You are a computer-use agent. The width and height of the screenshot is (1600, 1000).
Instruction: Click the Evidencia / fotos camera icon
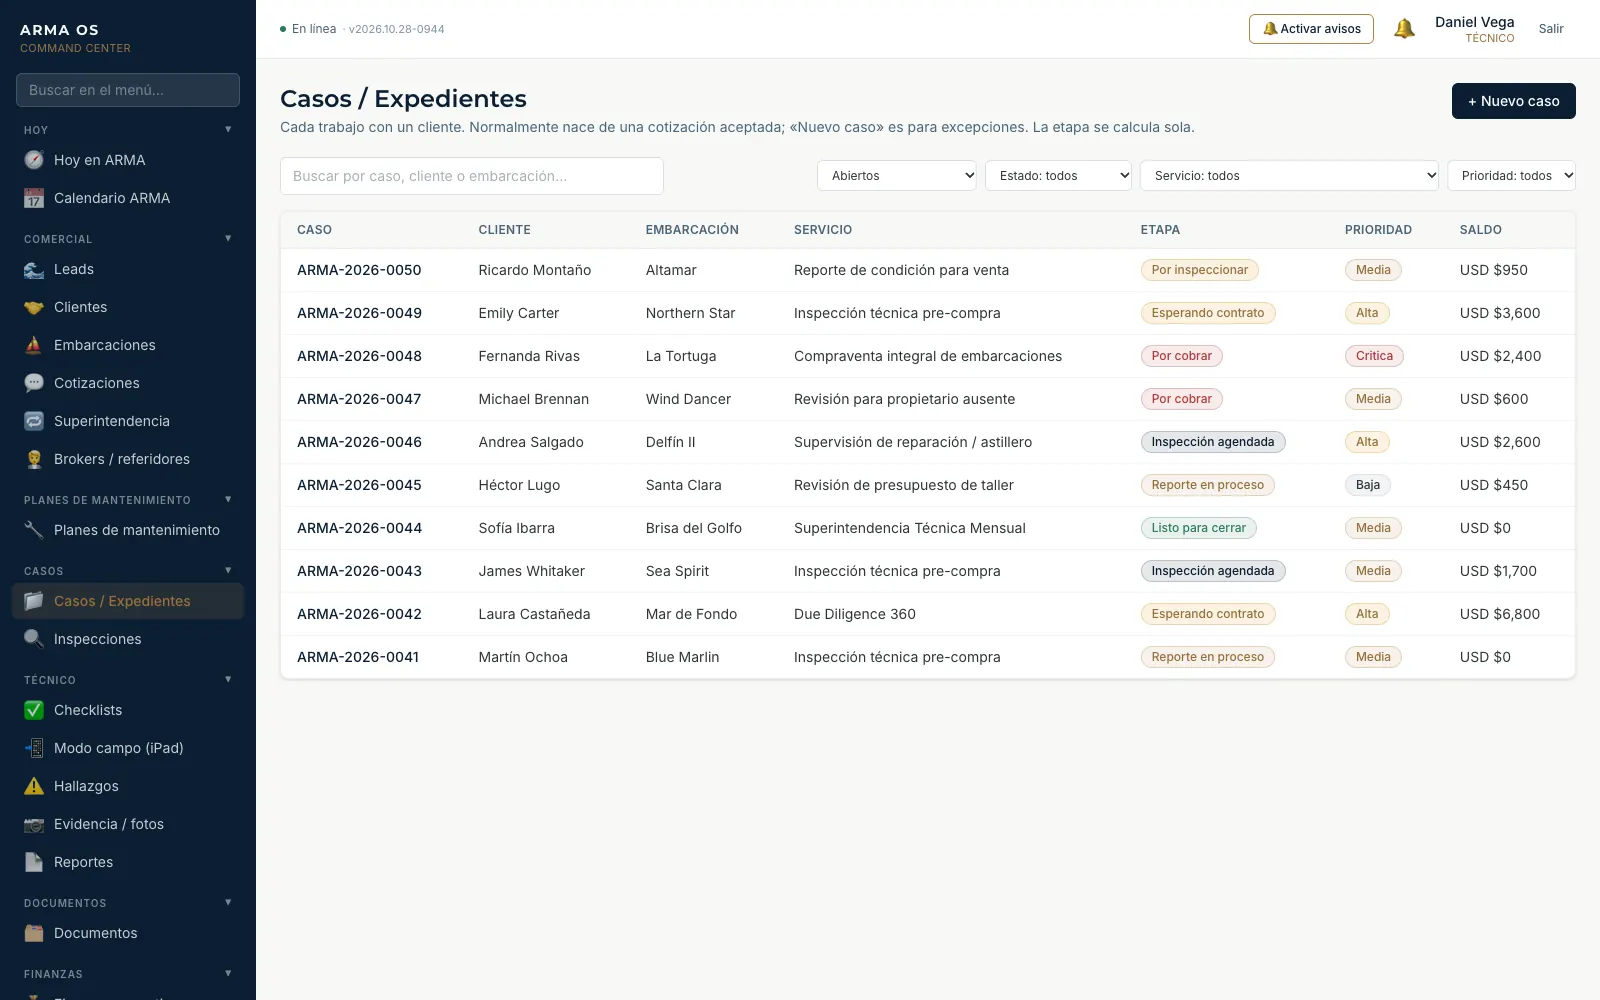point(34,824)
